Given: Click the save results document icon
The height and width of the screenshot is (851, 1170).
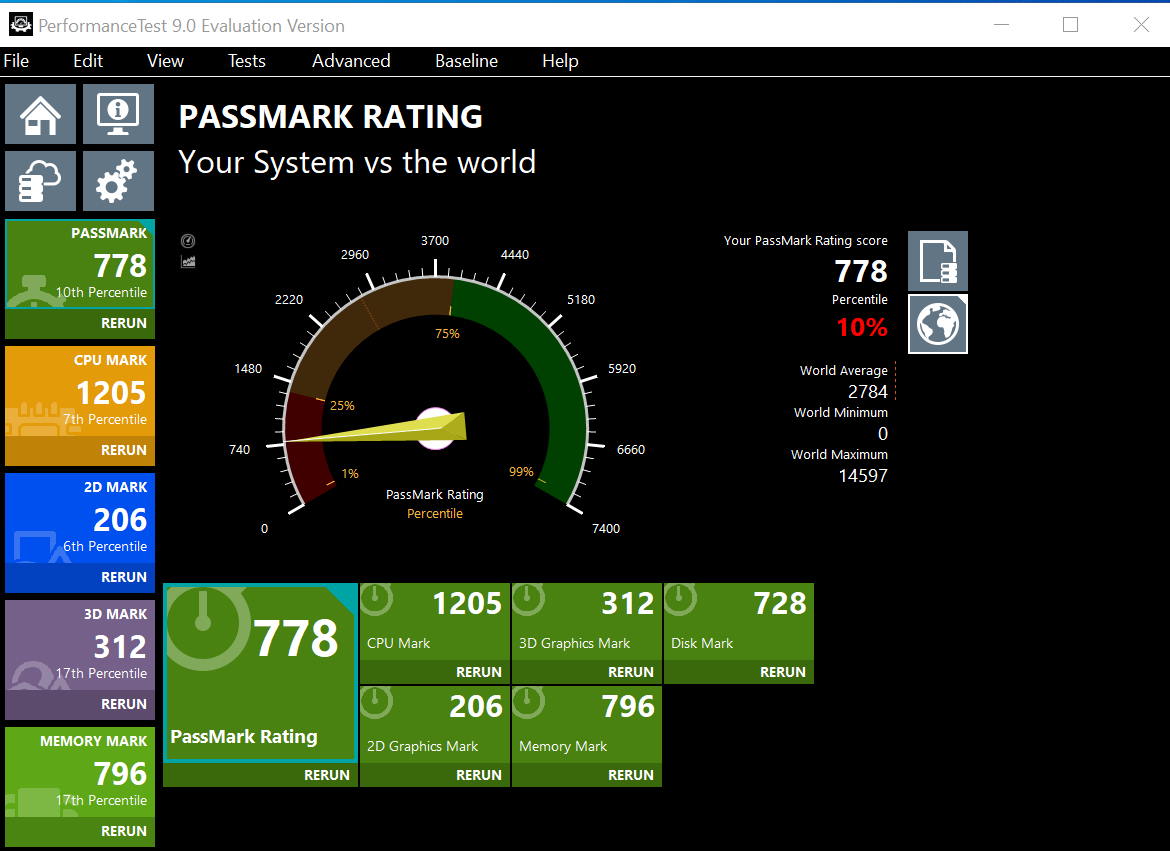Looking at the screenshot, I should tap(938, 261).
